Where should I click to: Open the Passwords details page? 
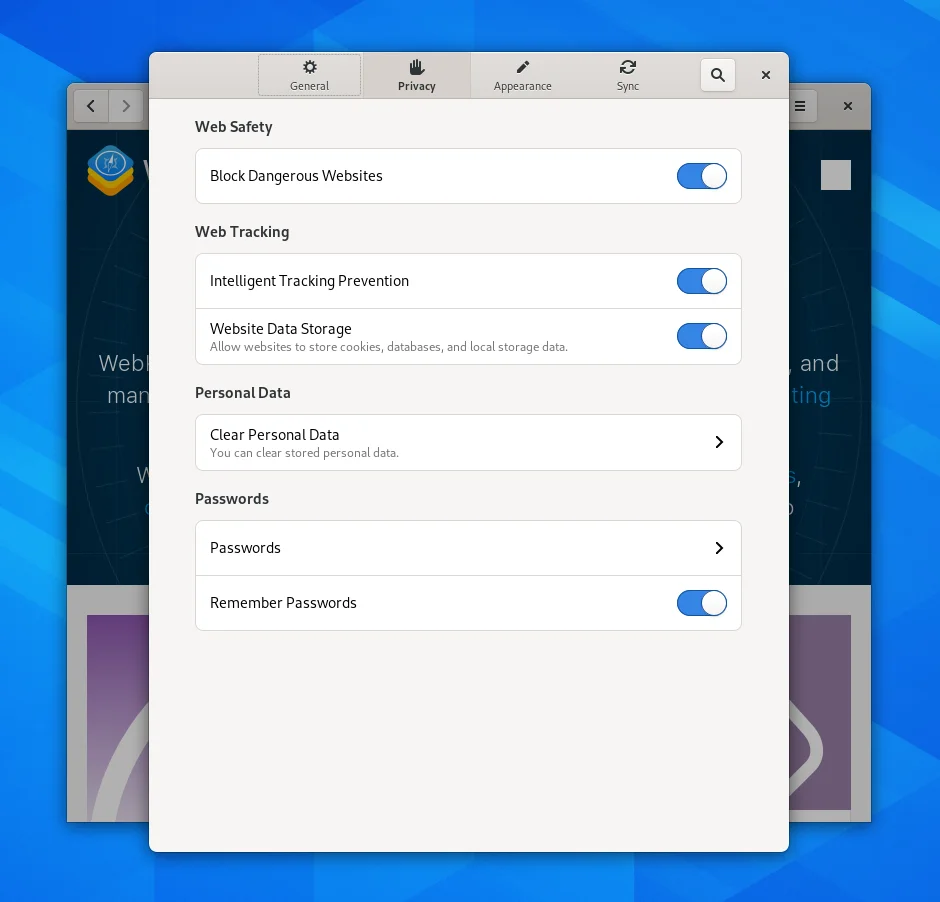pyautogui.click(x=718, y=548)
